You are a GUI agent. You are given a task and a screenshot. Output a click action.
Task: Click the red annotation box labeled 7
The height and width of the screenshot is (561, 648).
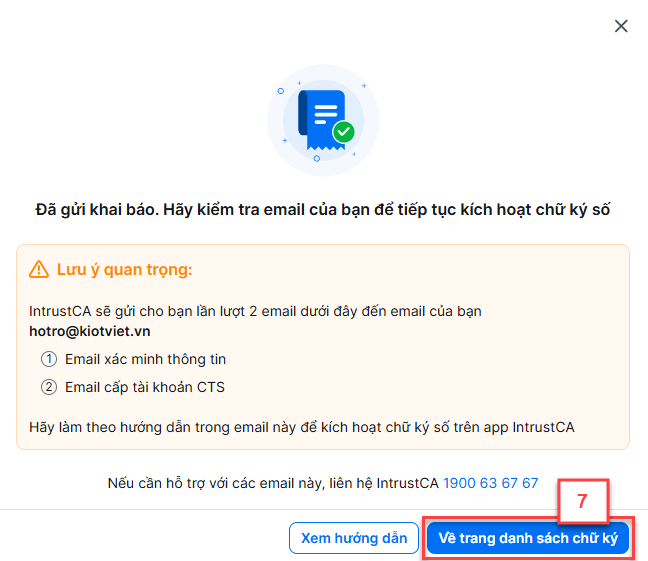click(583, 501)
